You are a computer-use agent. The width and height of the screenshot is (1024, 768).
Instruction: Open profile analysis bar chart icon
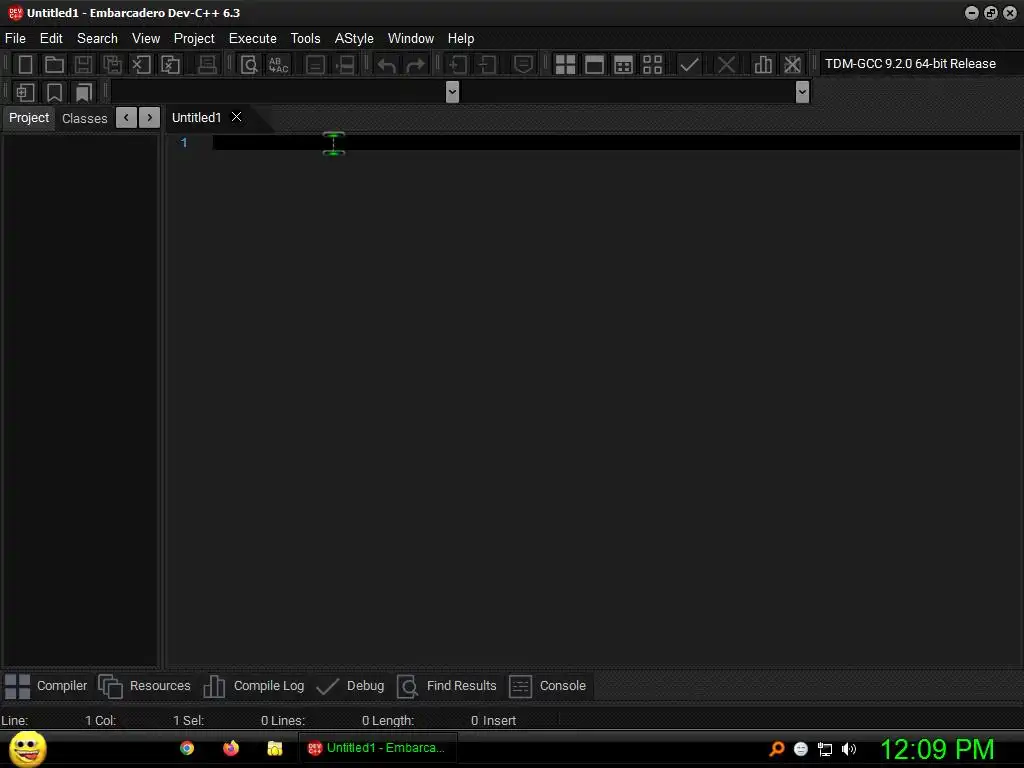(x=763, y=64)
